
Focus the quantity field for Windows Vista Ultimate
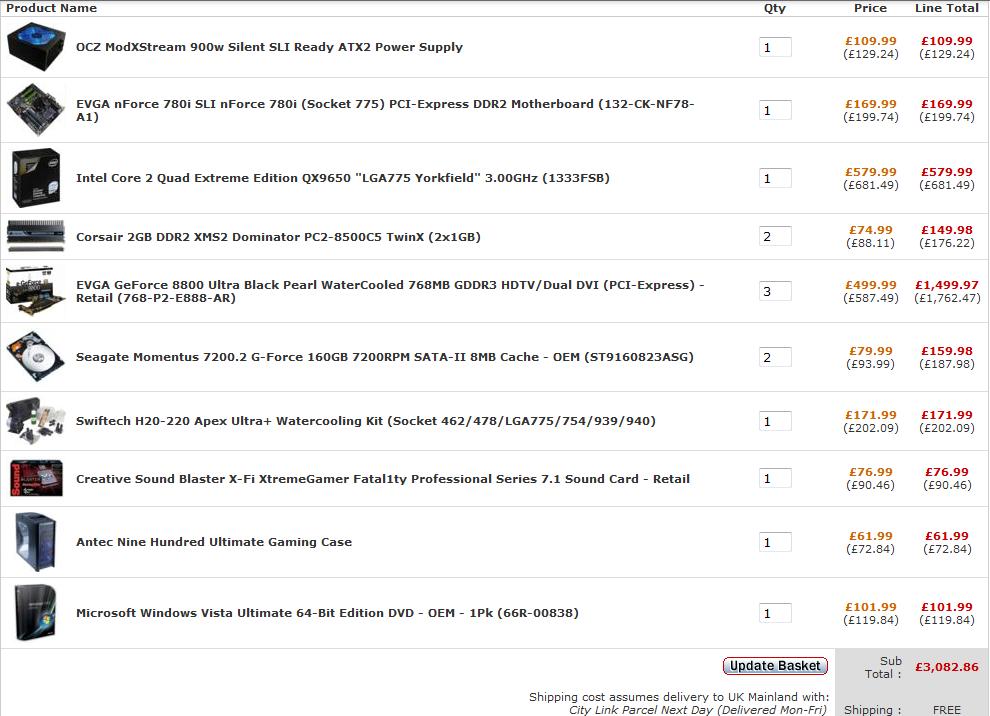coord(775,612)
